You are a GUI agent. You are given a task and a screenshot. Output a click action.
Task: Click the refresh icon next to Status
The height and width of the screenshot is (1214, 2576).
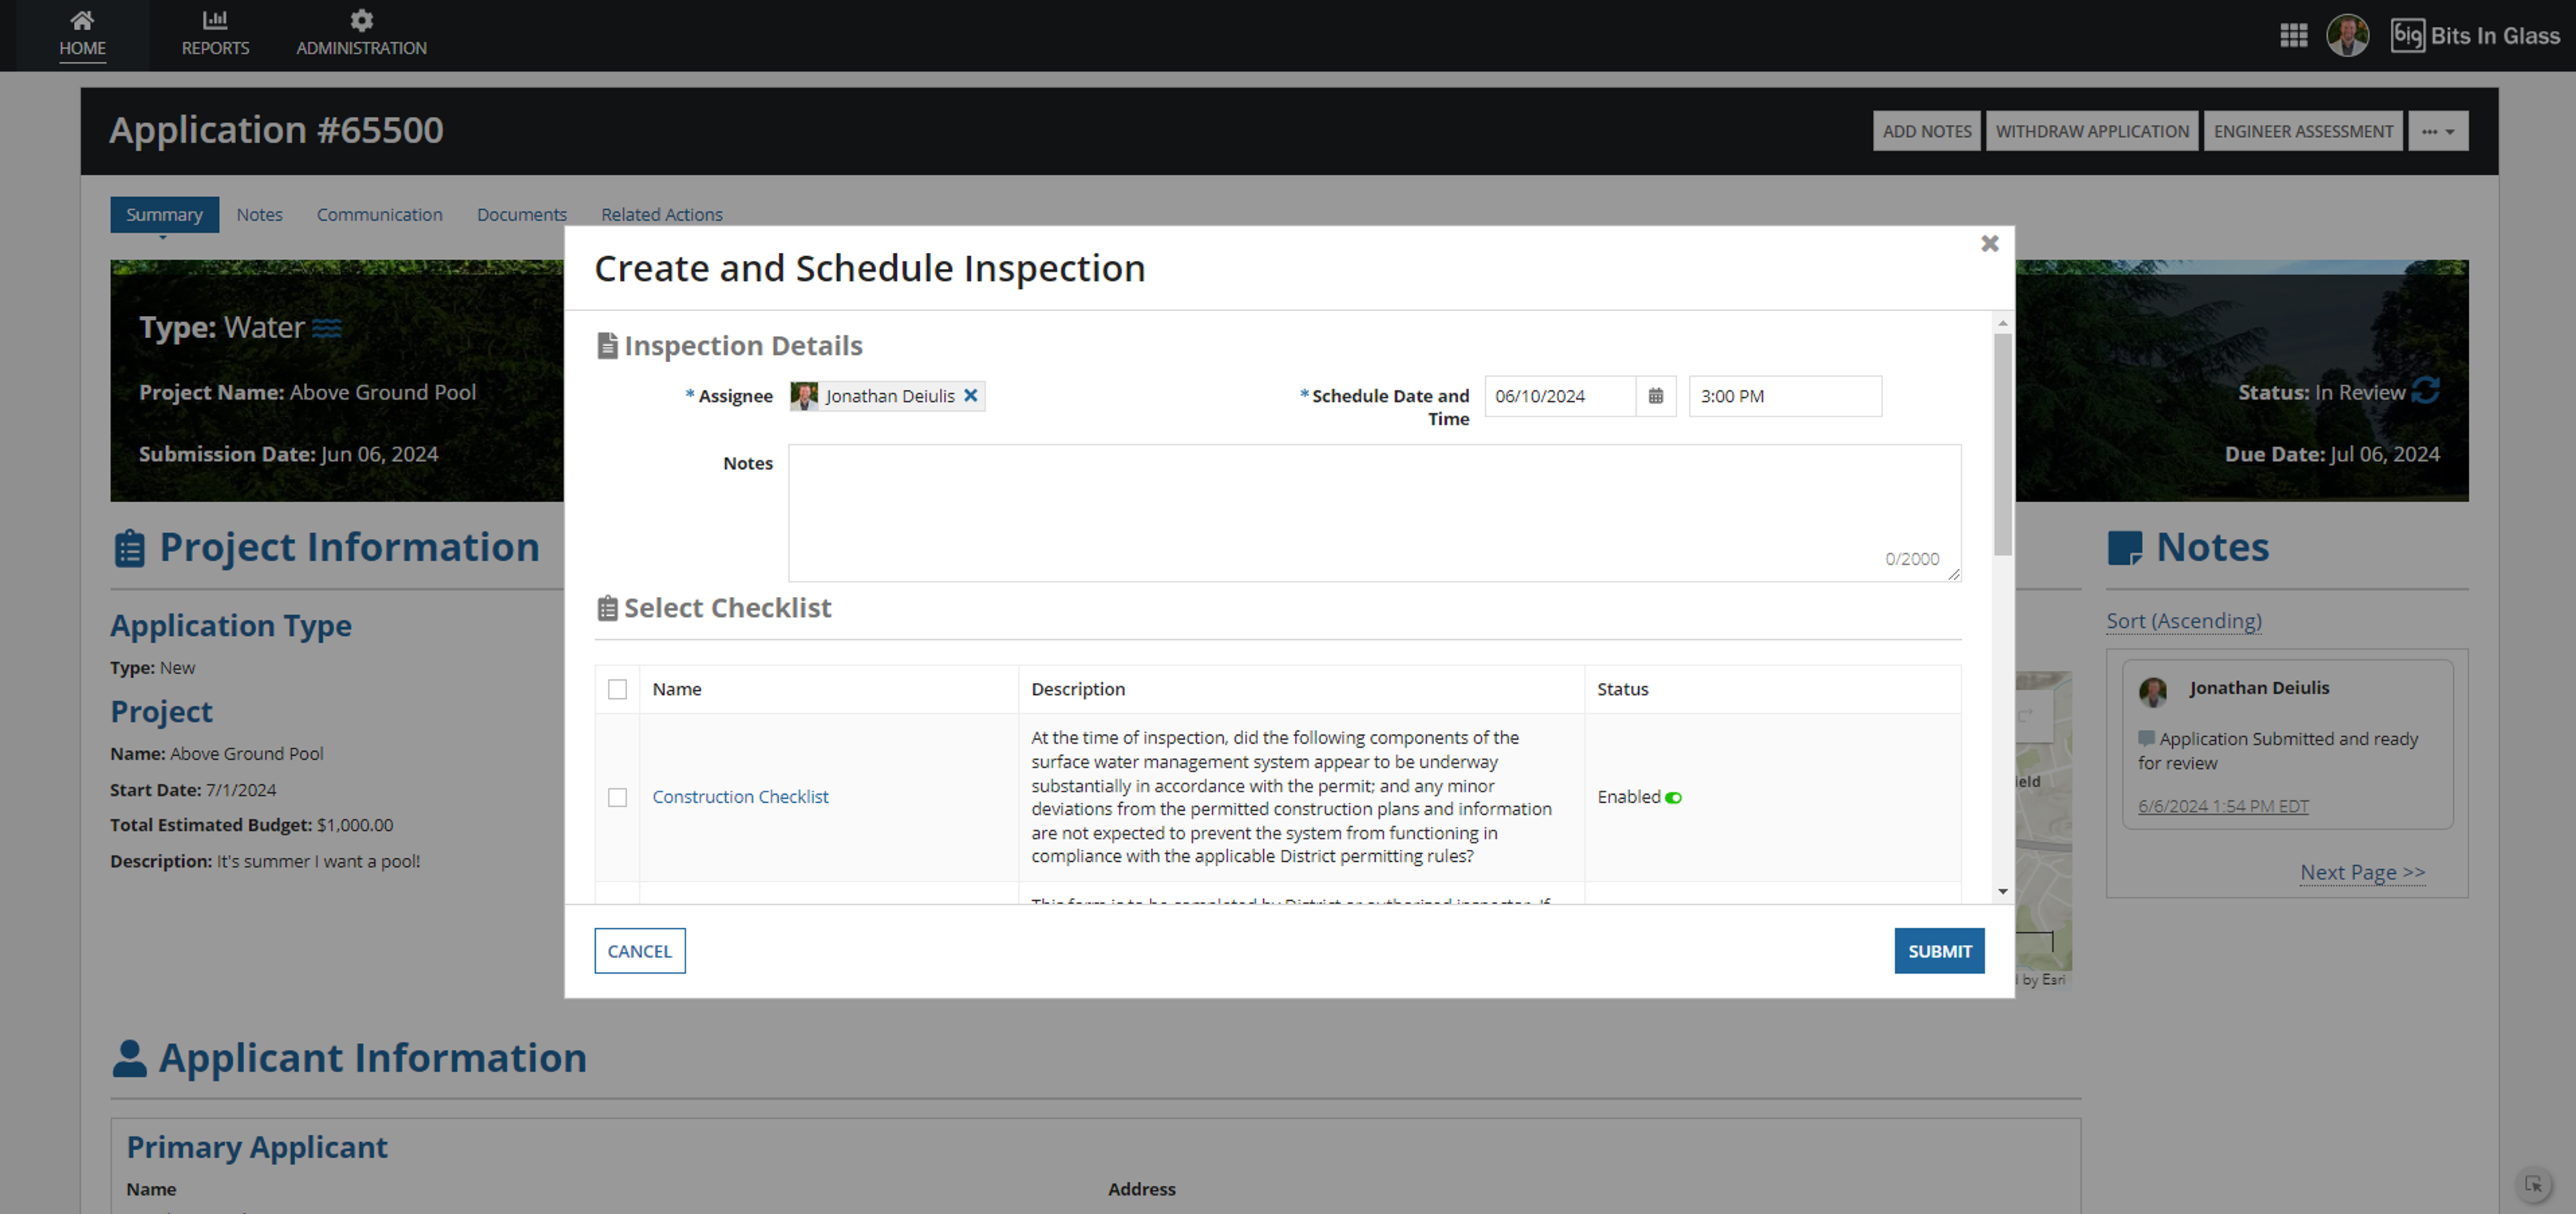point(2426,391)
